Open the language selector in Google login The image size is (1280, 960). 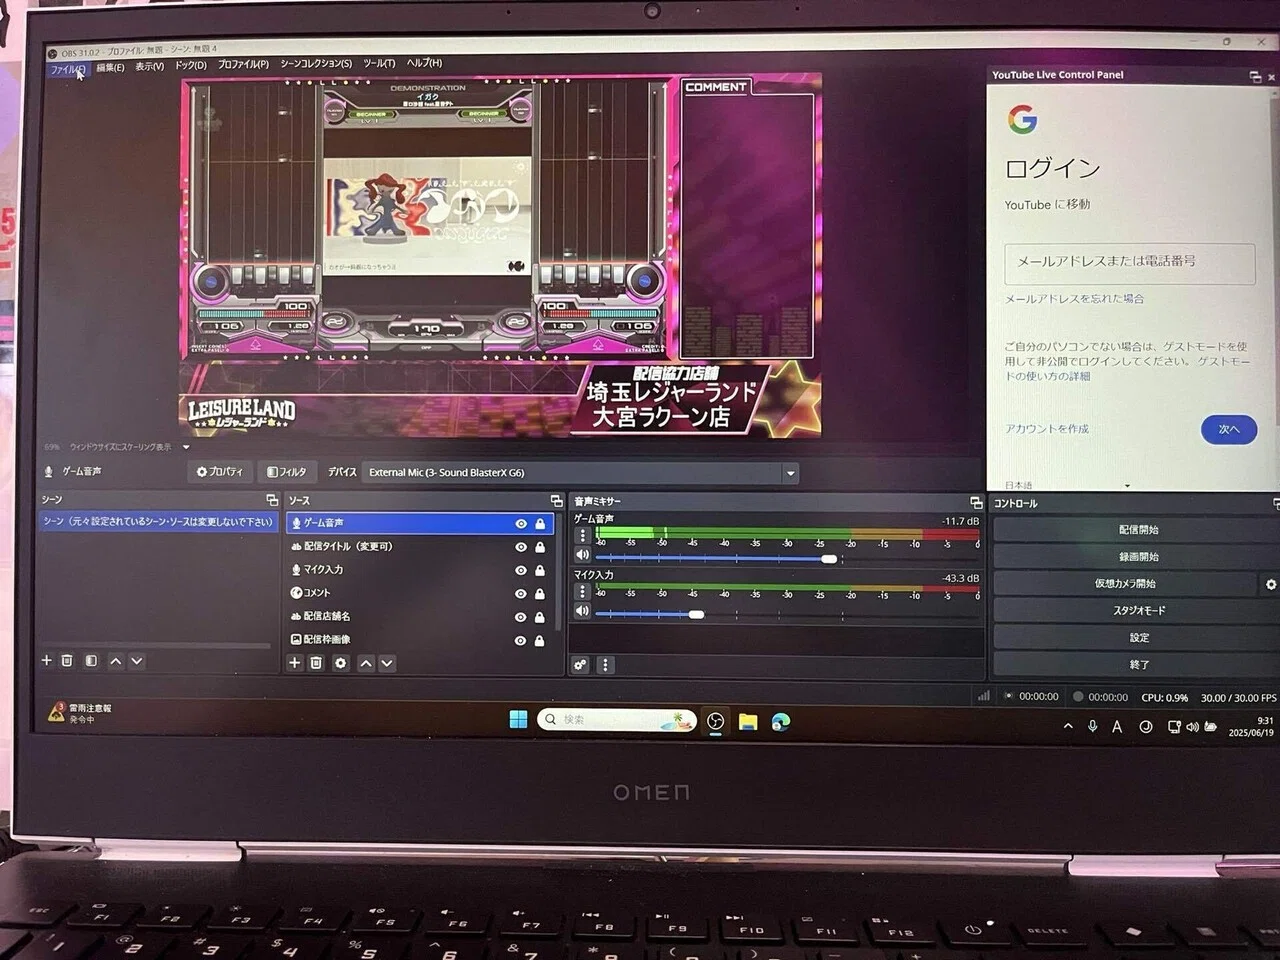coord(1068,485)
